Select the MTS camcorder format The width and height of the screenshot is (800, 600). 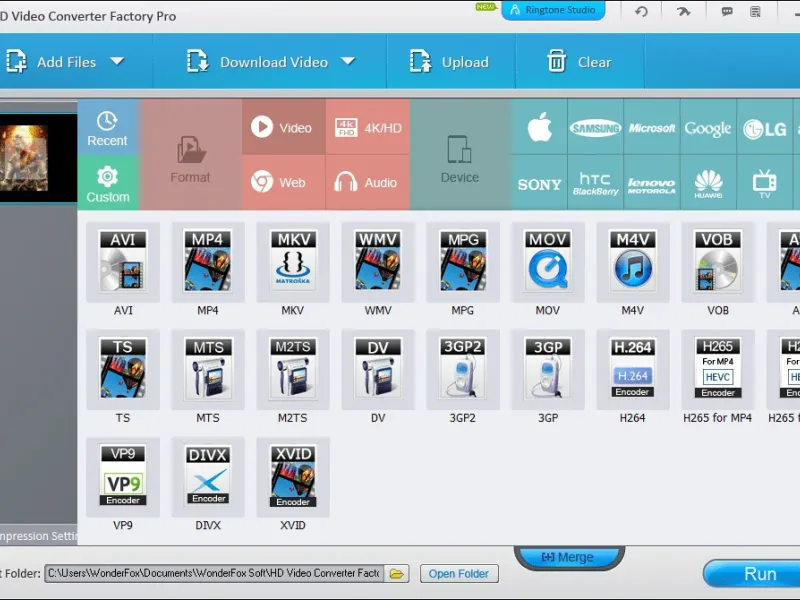pyautogui.click(x=208, y=369)
